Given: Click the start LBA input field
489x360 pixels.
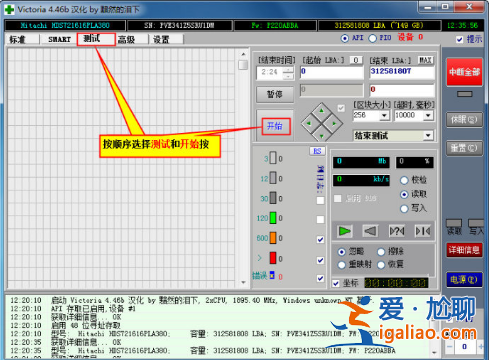Looking at the screenshot, I should coord(332,72).
